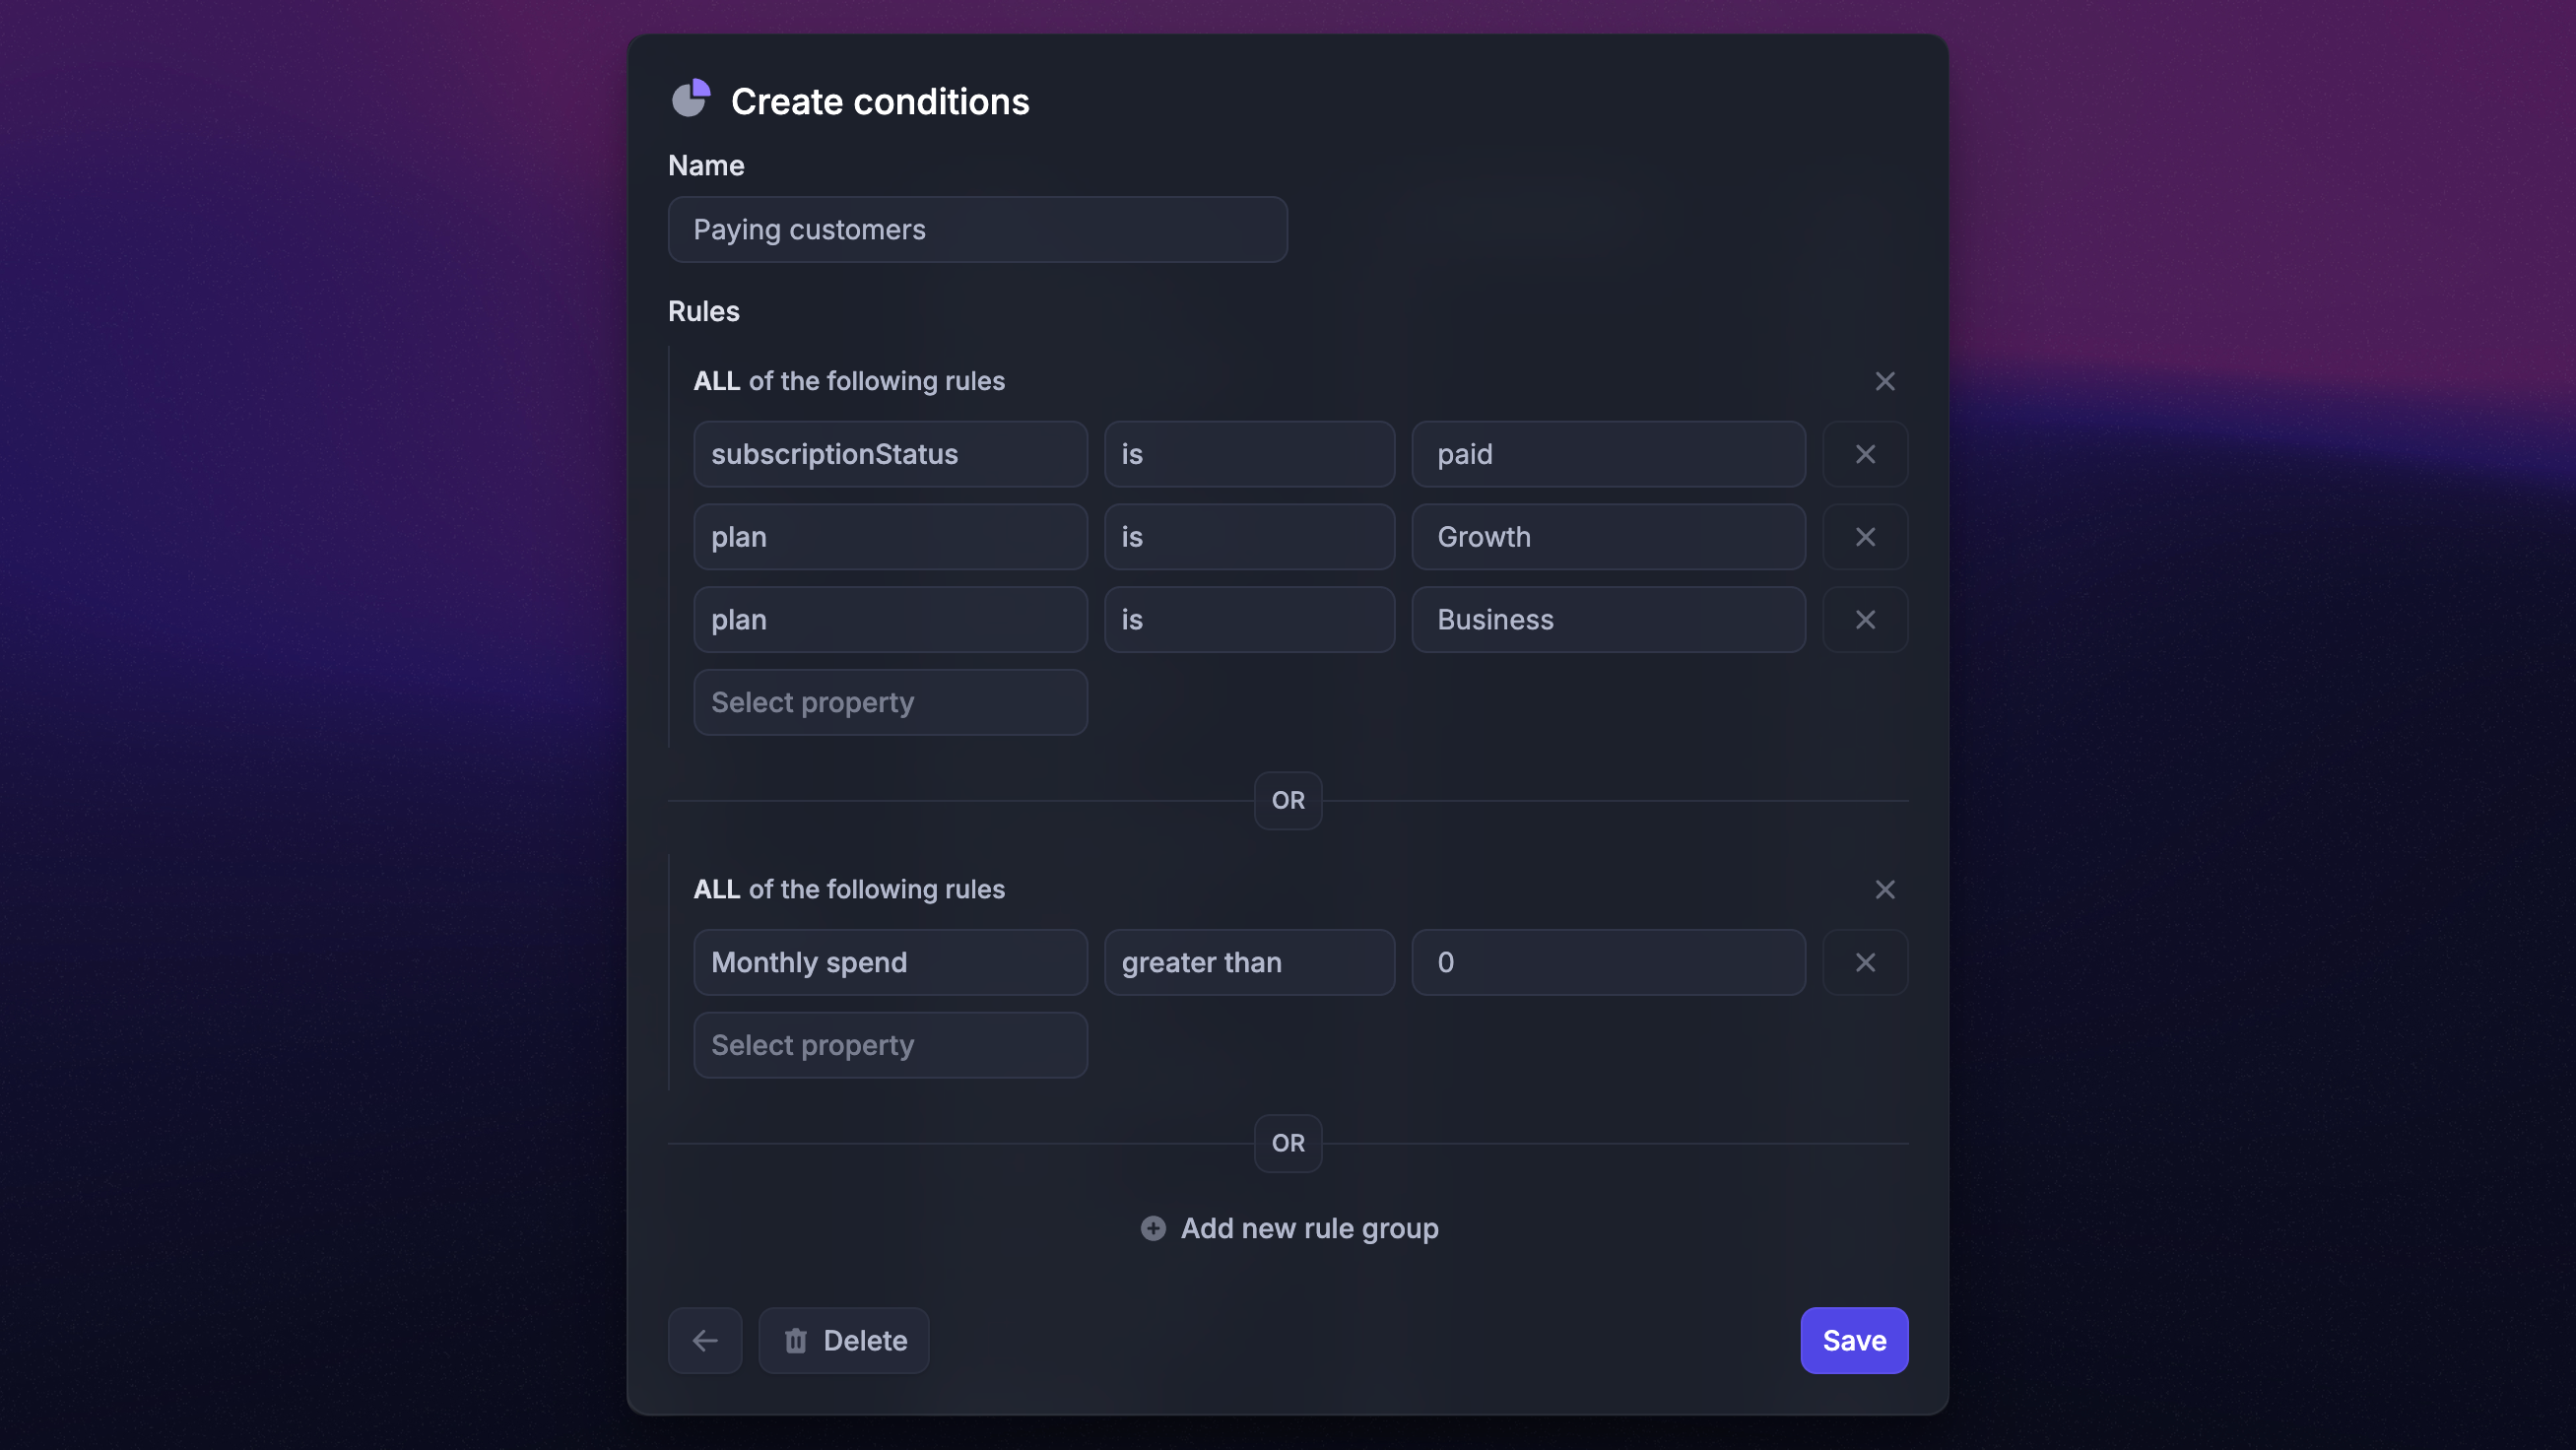
Task: Open the greater than operator dropdown
Action: (x=1248, y=962)
